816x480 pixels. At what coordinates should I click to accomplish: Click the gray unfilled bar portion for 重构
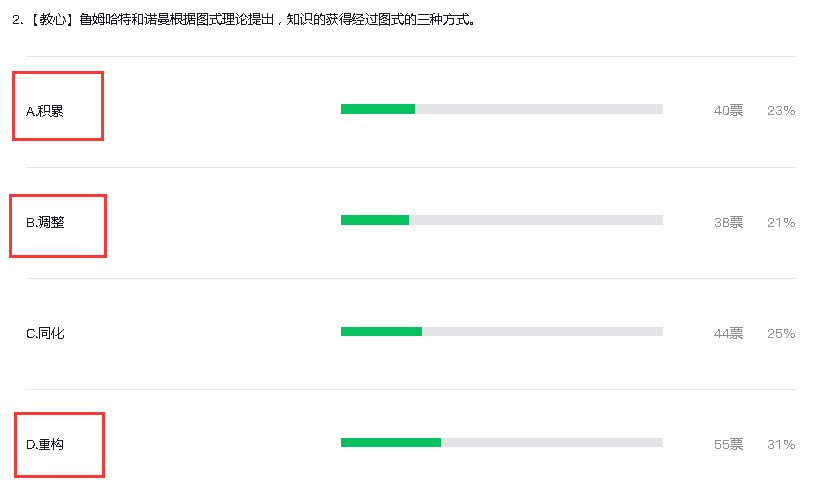pyautogui.click(x=552, y=443)
